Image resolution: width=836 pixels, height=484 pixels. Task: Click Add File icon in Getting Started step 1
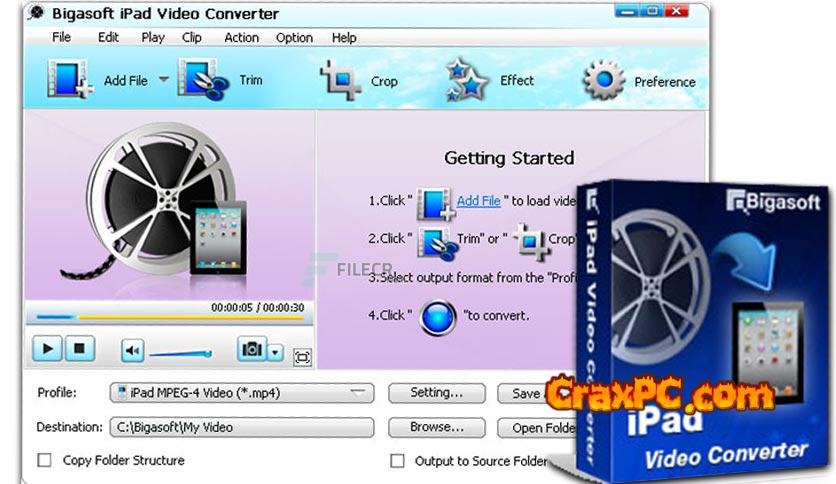tap(436, 204)
